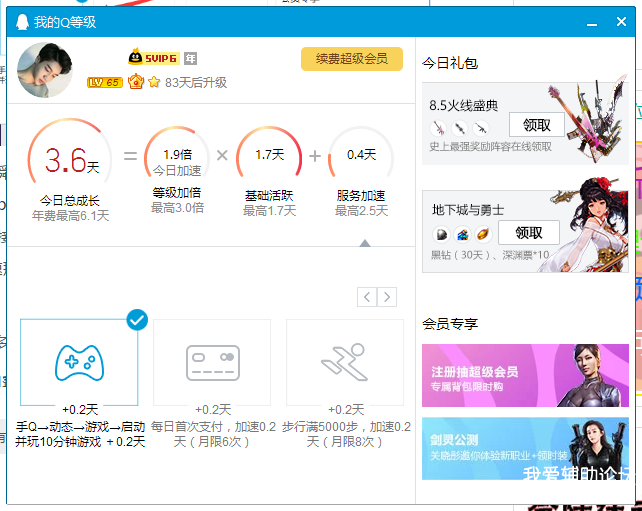
Task: Click the 今日礼包 heading
Action: pyautogui.click(x=450, y=63)
